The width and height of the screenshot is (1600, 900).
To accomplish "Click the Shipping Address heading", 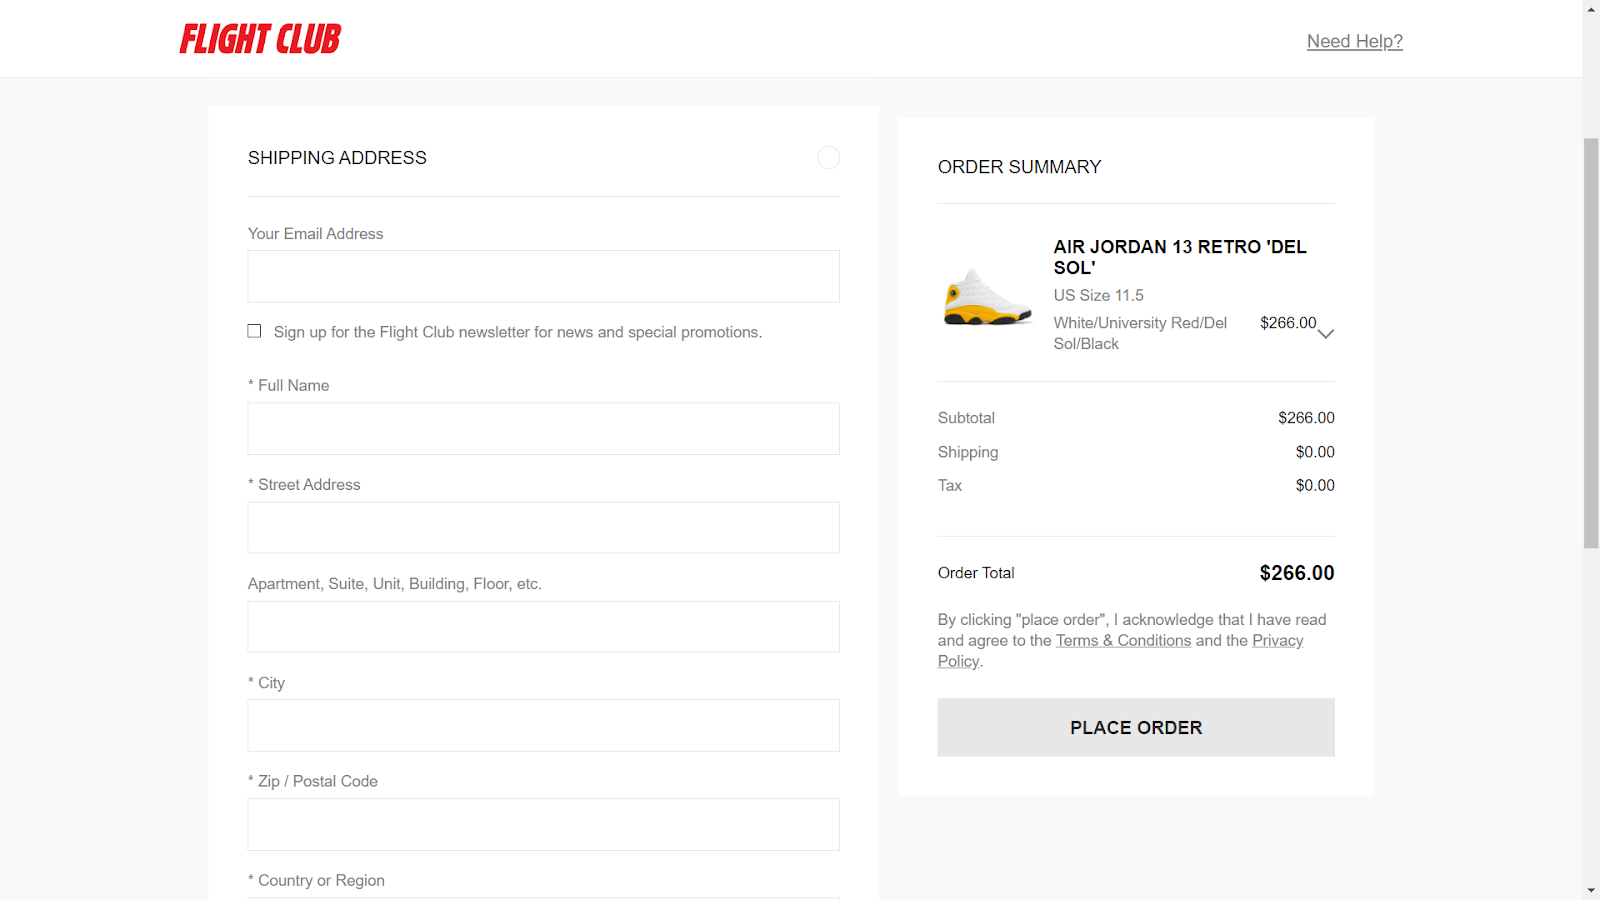I will pyautogui.click(x=337, y=158).
